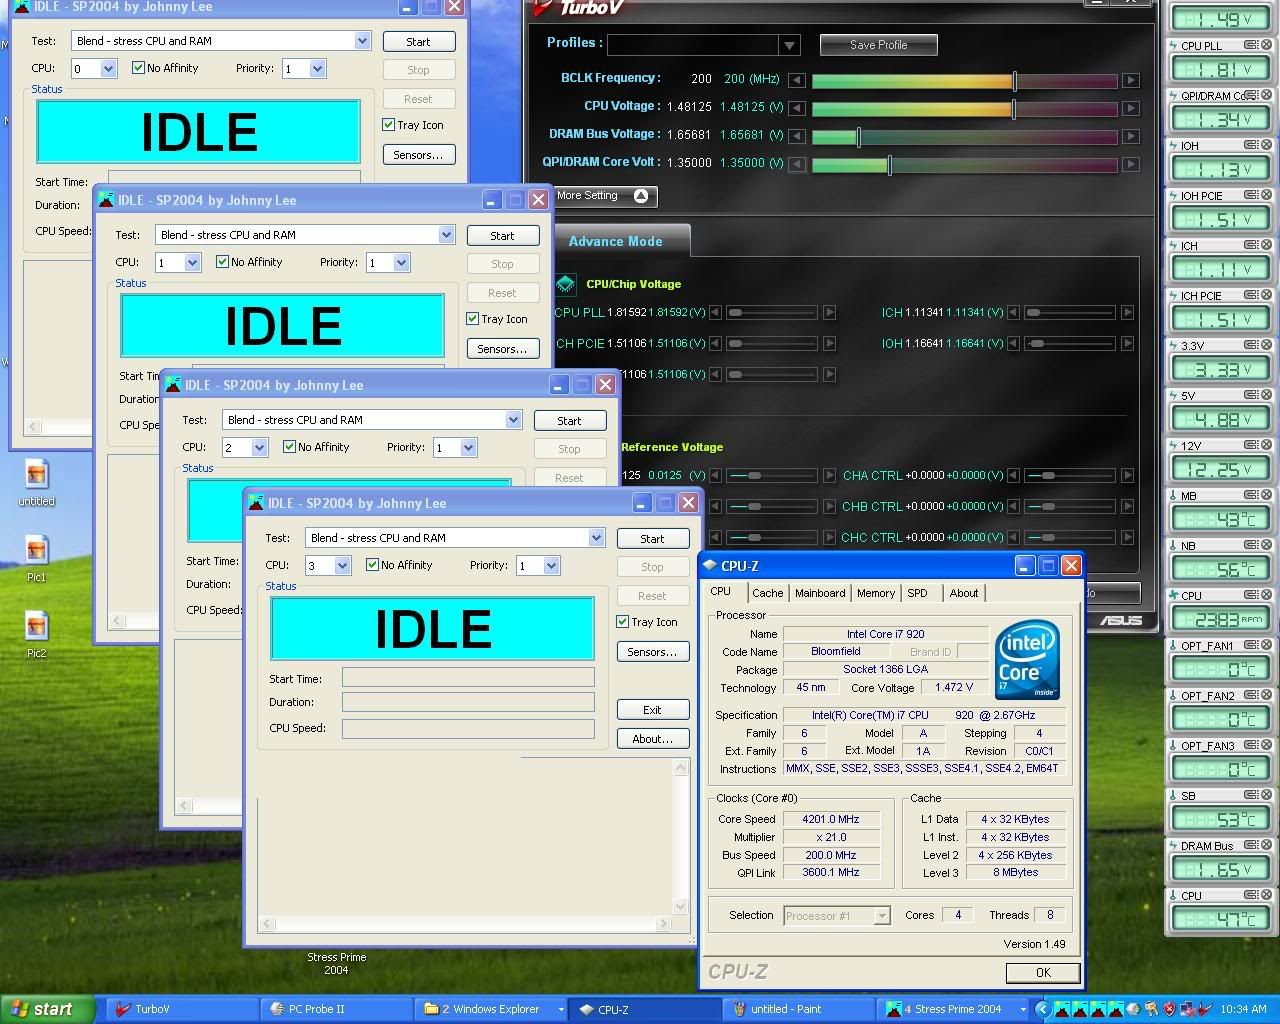
Task: Close the 12V sensor panel
Action: [x=1267, y=445]
